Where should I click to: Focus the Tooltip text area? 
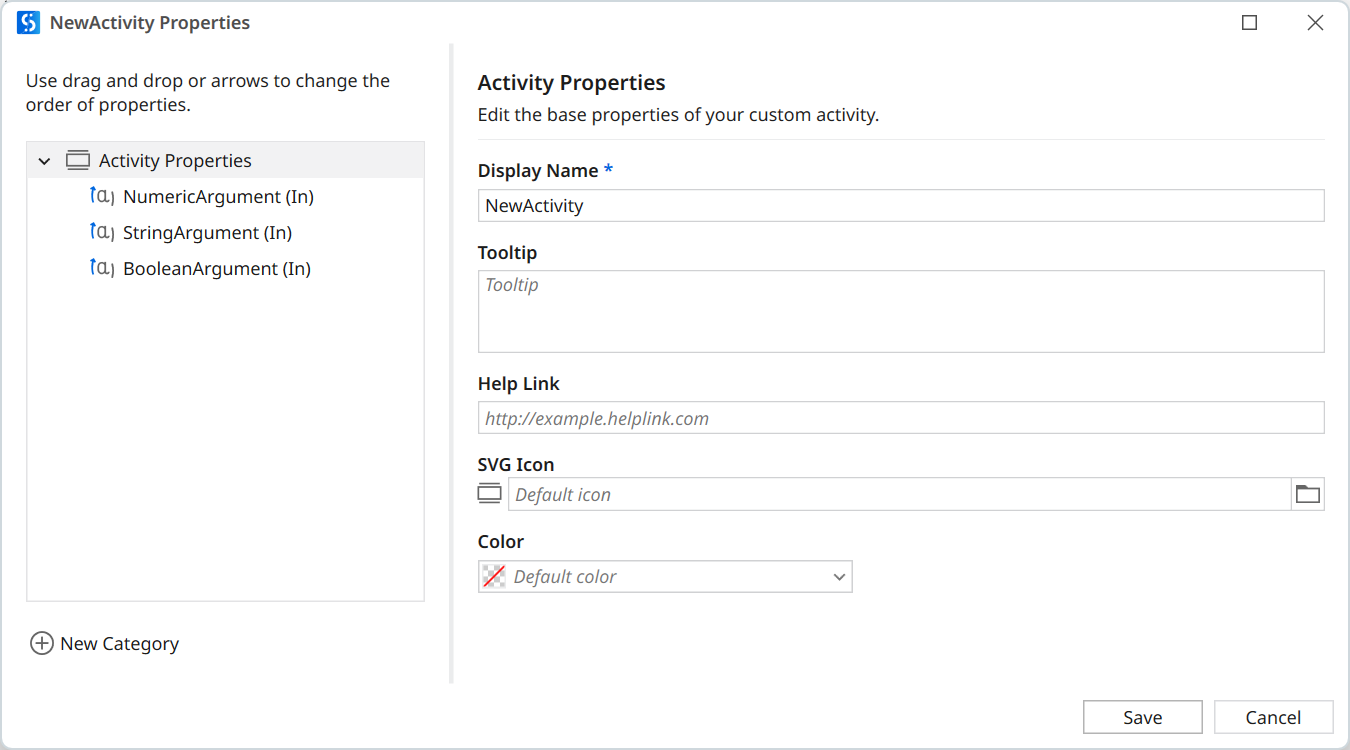click(900, 311)
